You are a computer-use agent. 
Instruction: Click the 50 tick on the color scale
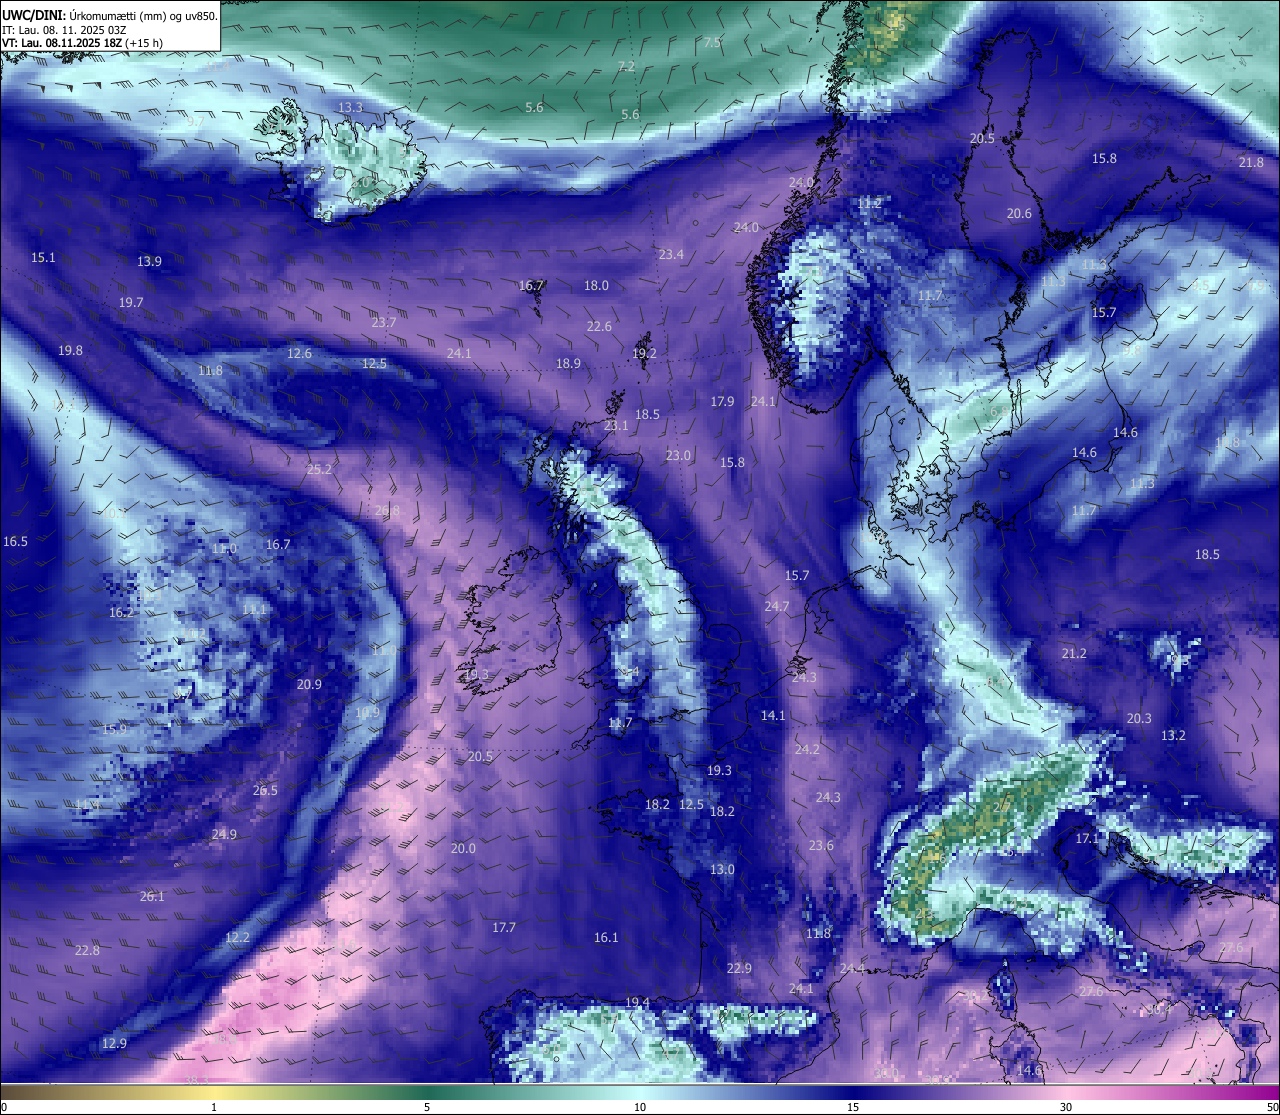click(x=1272, y=1107)
